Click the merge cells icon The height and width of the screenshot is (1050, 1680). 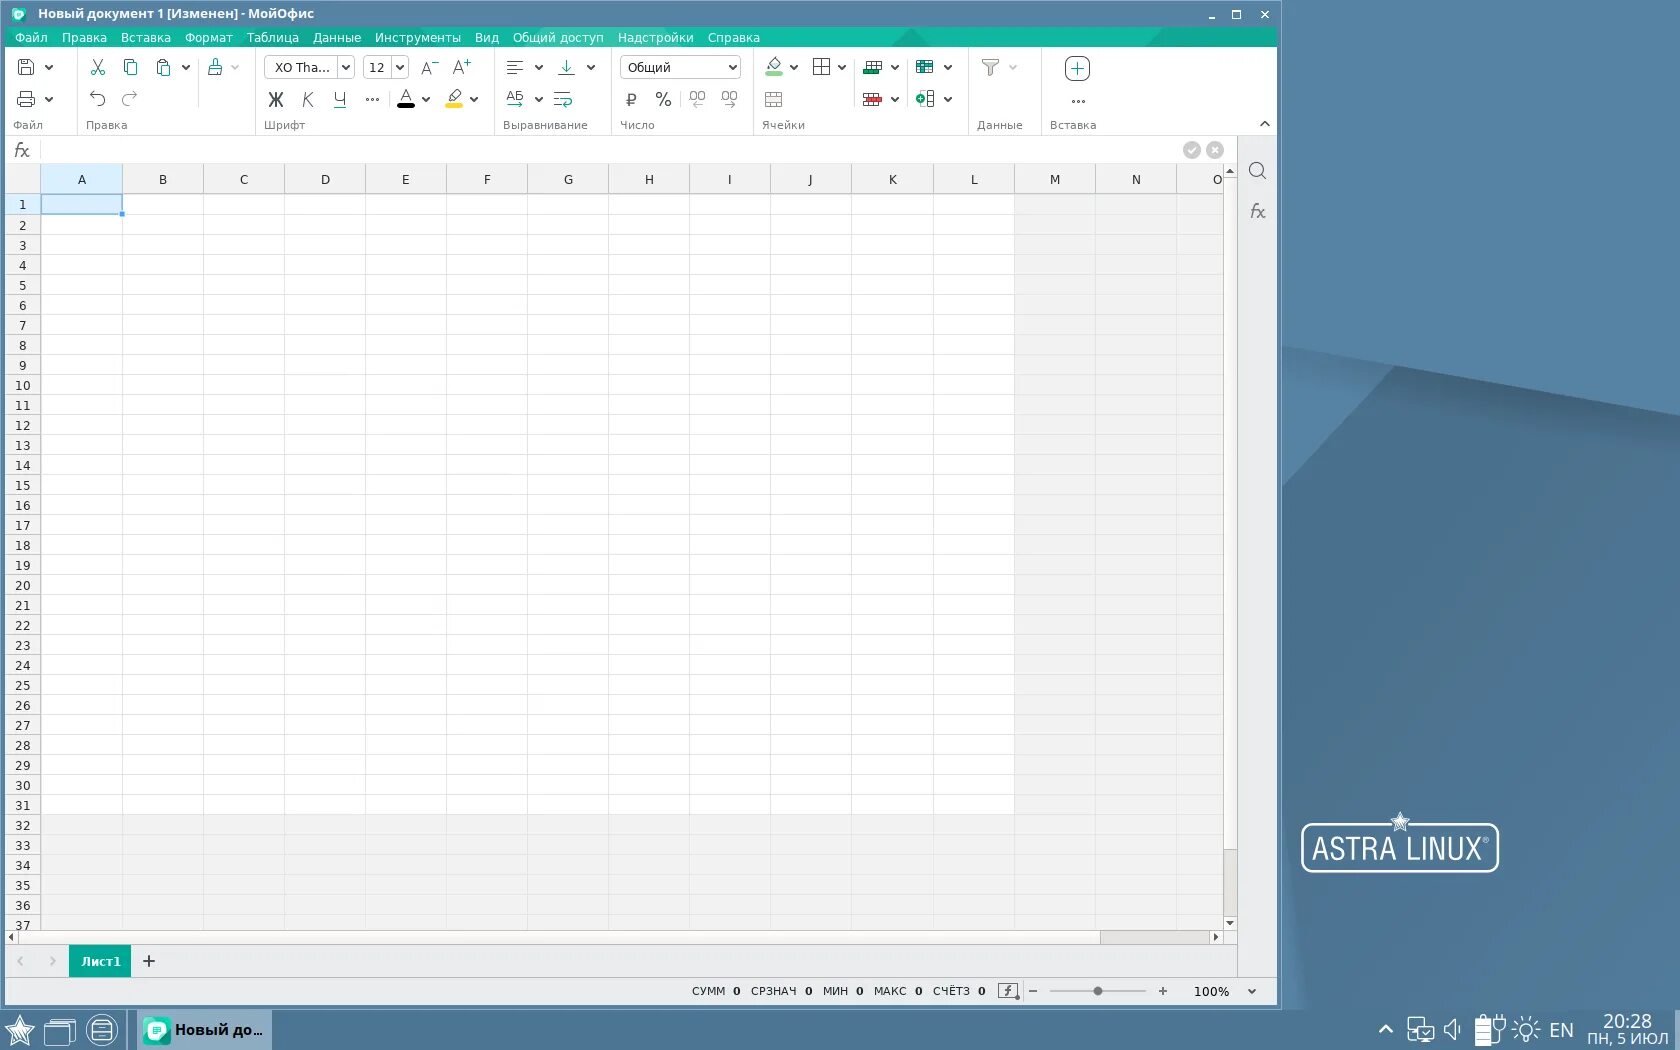pyautogui.click(x=773, y=99)
